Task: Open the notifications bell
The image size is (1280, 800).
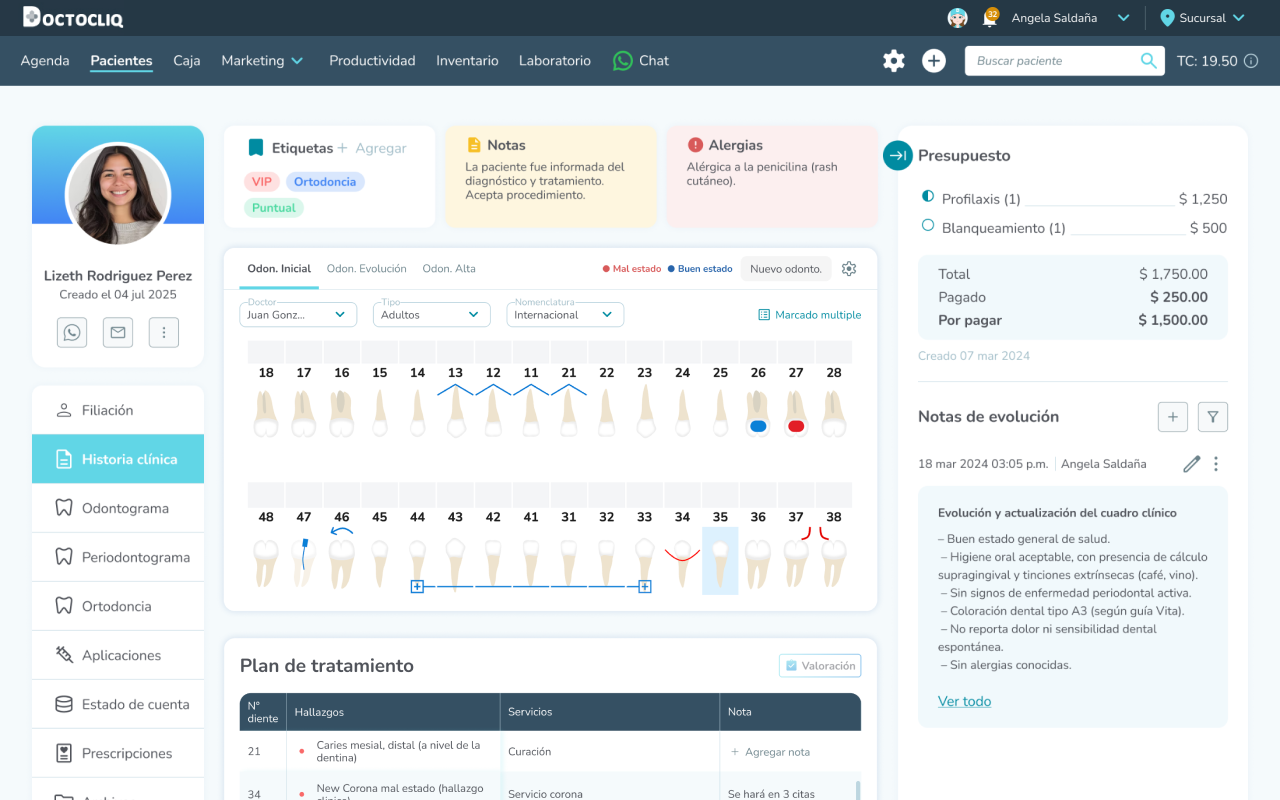Action: tap(990, 17)
